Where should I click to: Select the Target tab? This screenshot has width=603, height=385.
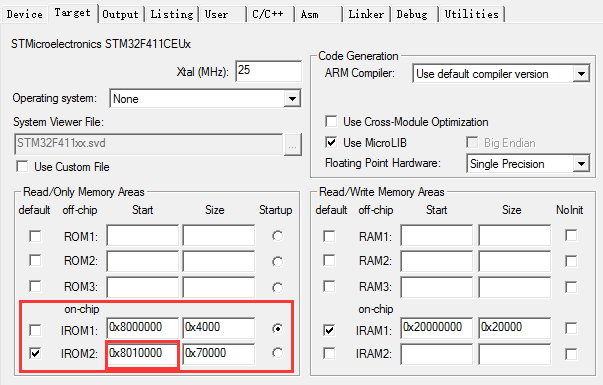click(x=72, y=13)
